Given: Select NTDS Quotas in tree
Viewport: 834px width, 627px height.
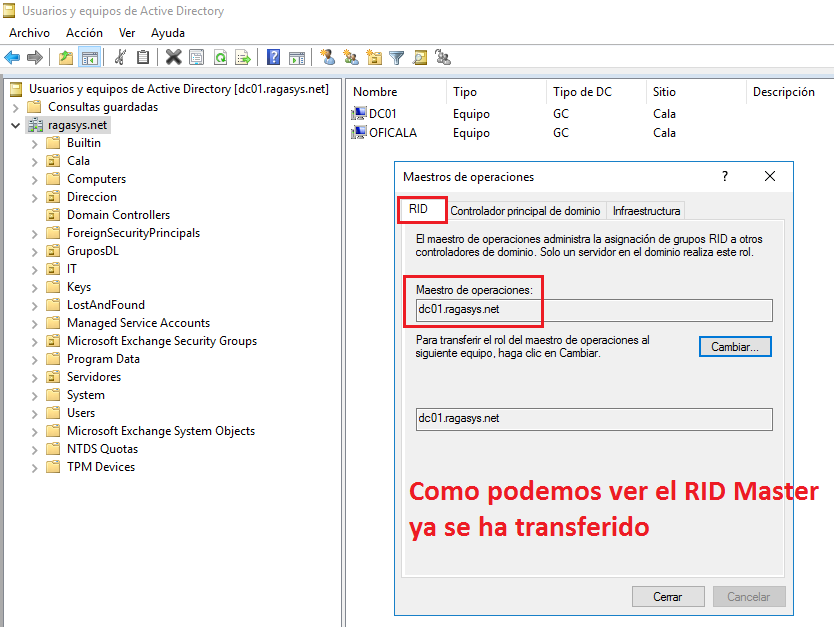Looking at the screenshot, I should pyautogui.click(x=102, y=449).
